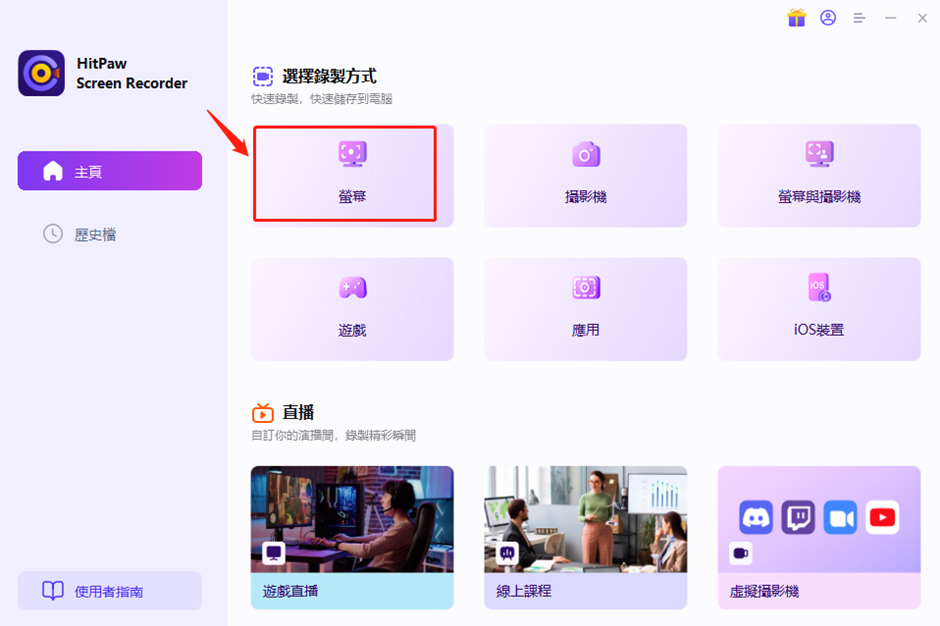
Task: Minimize the HitPaw window
Action: [890, 18]
